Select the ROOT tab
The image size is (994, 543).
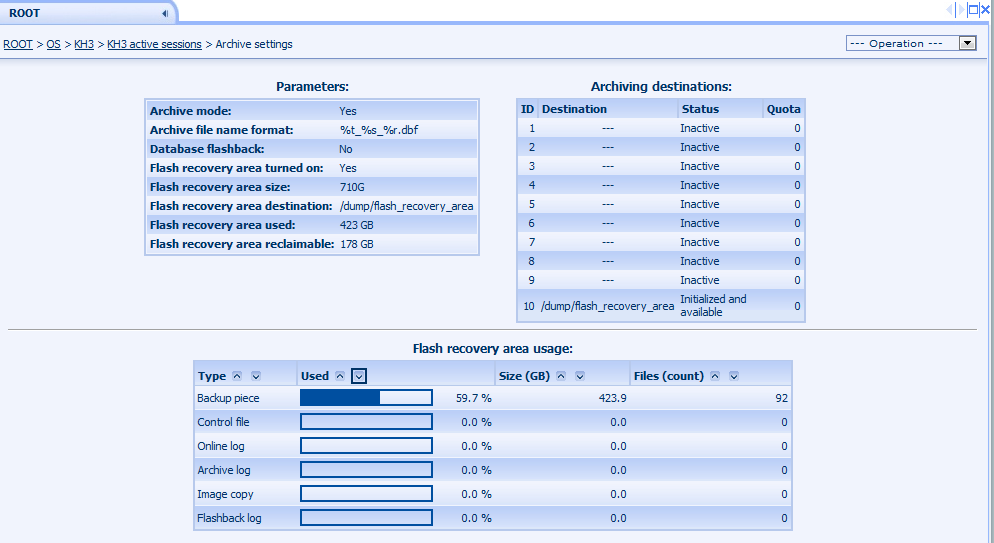(25, 13)
